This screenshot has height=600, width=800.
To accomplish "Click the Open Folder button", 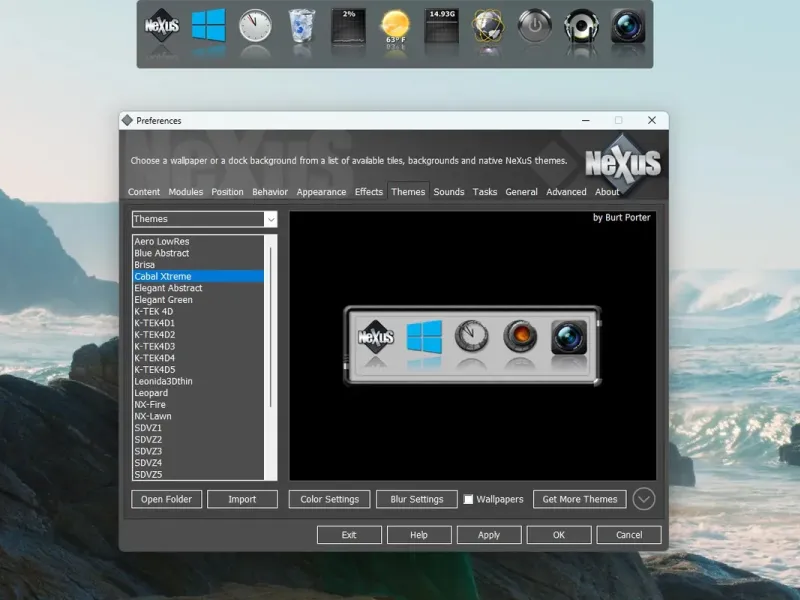I will click(166, 499).
